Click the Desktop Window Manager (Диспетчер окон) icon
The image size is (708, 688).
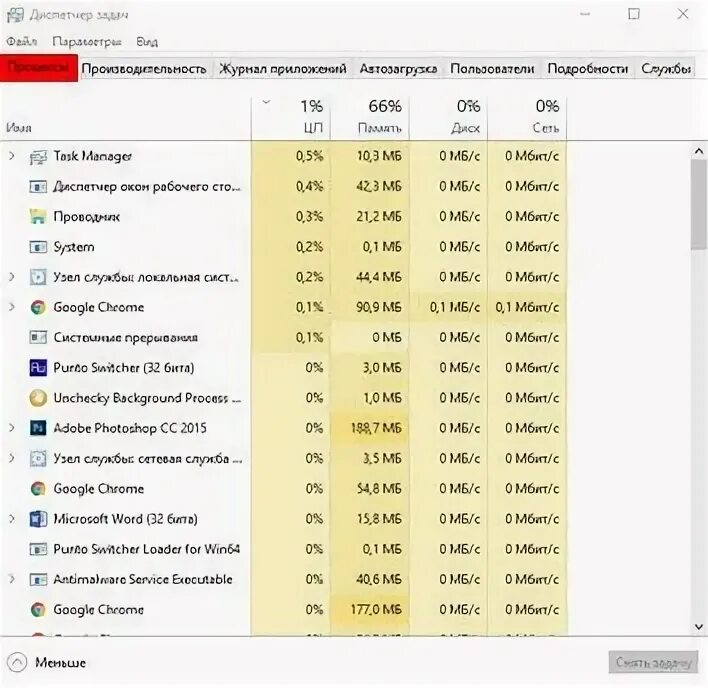point(38,187)
